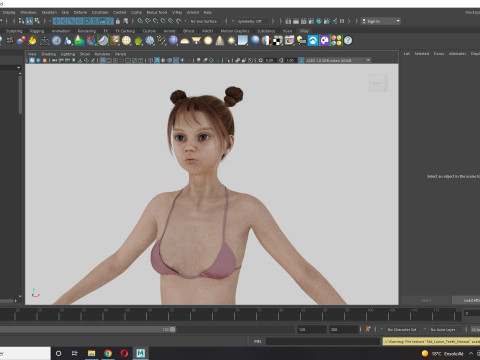Open the V-Ray menu
Screen dimensions: 480x360
click(x=177, y=12)
